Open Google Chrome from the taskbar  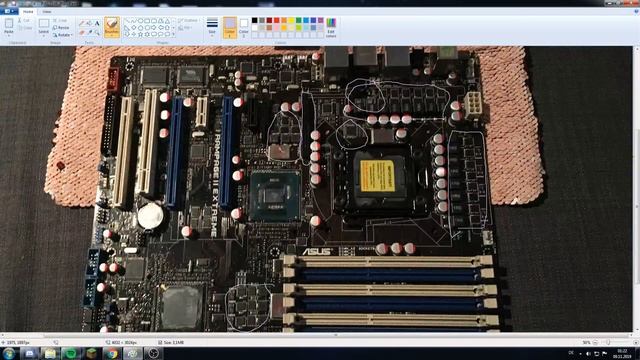pos(112,353)
